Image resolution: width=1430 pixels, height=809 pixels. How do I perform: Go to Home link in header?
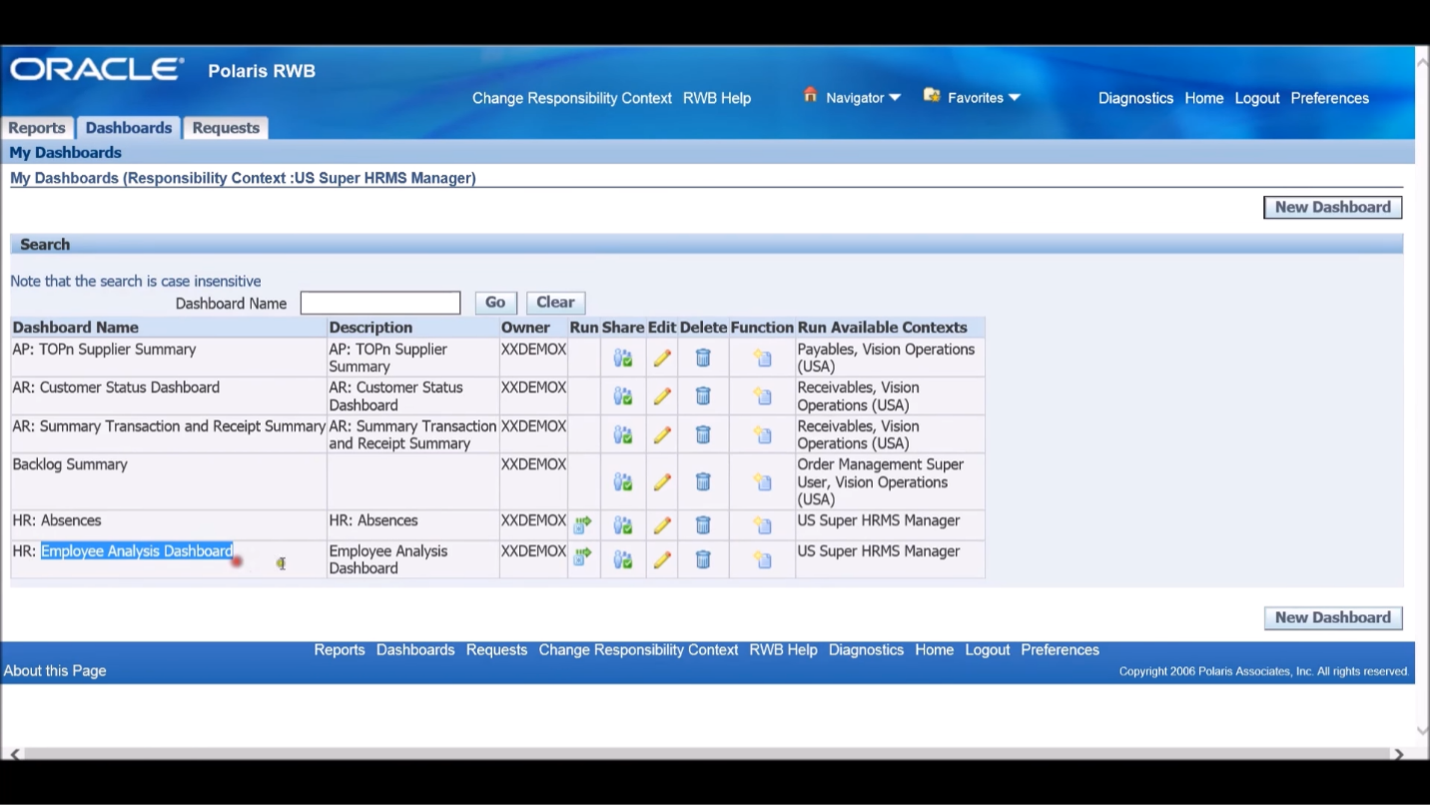point(1204,98)
